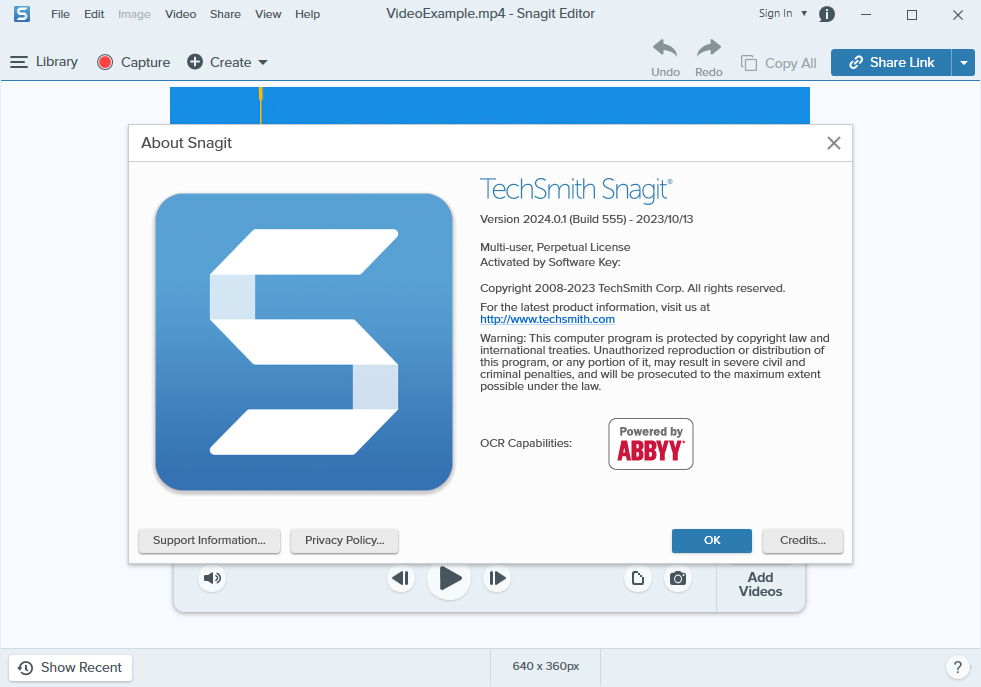Click the Copy All icon

click(748, 62)
